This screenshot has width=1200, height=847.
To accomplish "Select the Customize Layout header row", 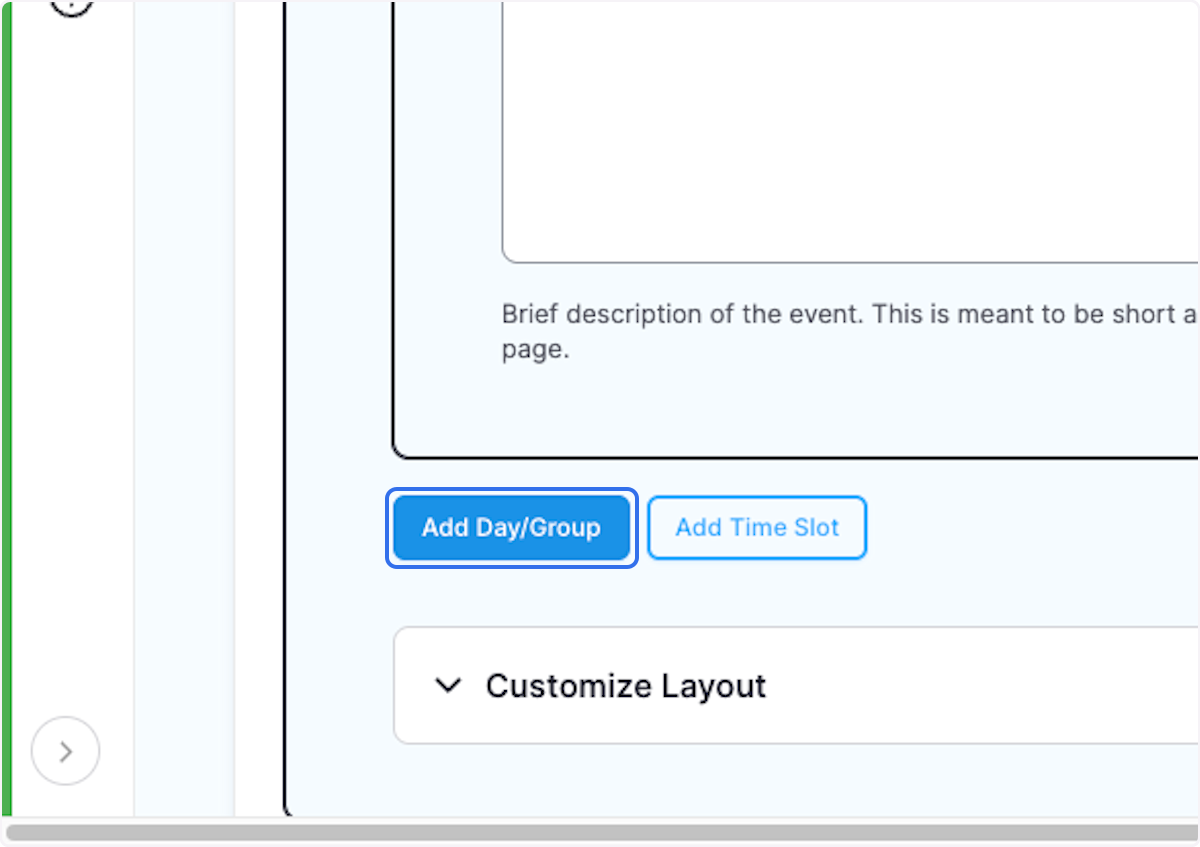I will pos(625,686).
